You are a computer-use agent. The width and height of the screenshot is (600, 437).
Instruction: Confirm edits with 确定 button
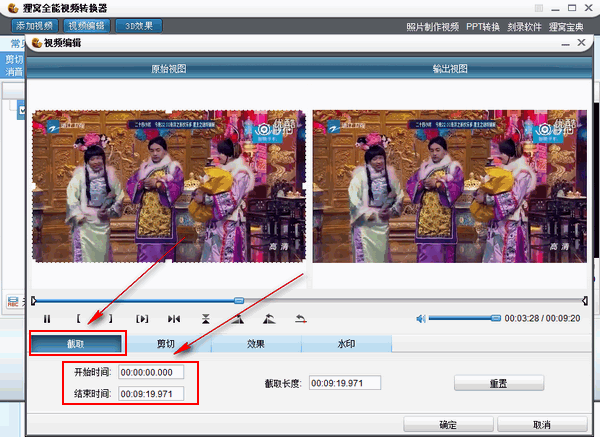coord(448,425)
